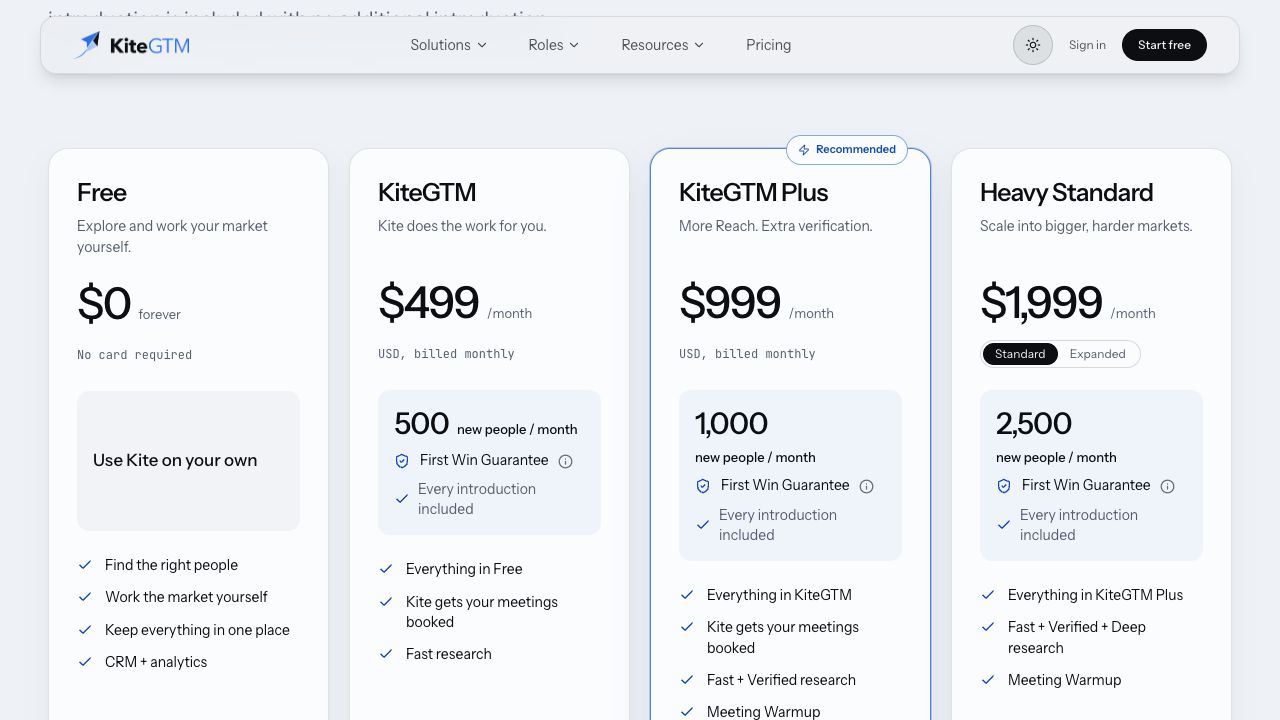Viewport: 1280px width, 720px height.
Task: Click the 2,500 new people figure
Action: (1033, 424)
